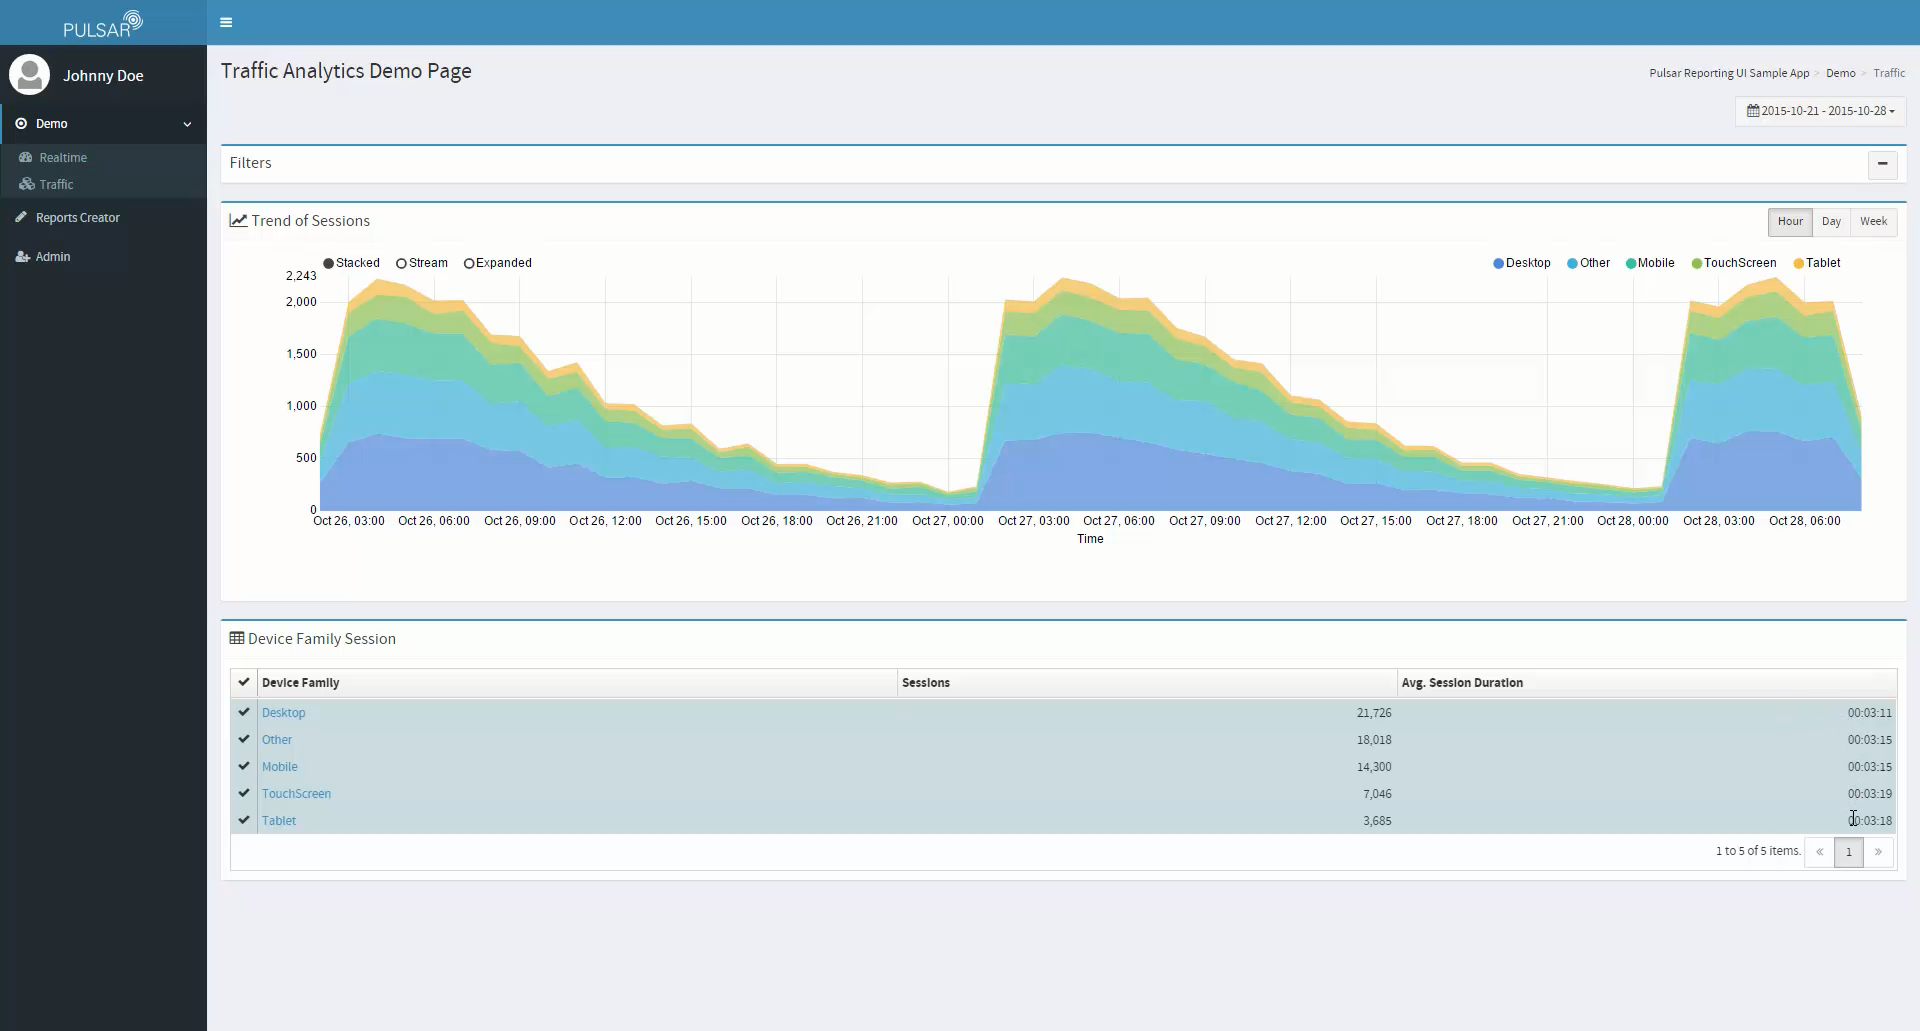Open the Mobile device family link
Image resolution: width=1920 pixels, height=1031 pixels.
(x=280, y=767)
